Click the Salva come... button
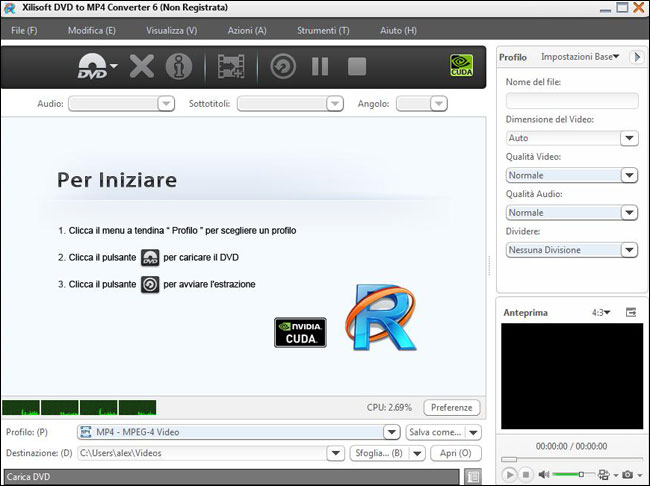The width and height of the screenshot is (650, 486). 435,433
